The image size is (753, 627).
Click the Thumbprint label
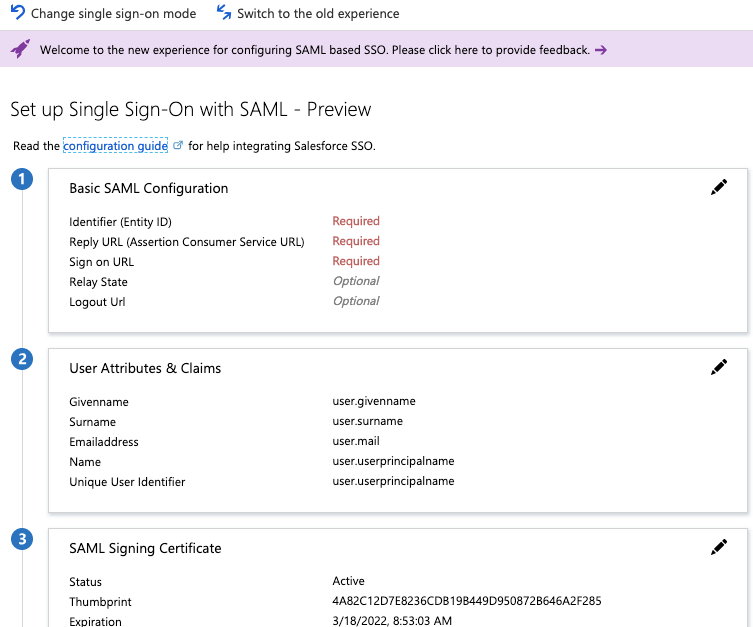100,602
